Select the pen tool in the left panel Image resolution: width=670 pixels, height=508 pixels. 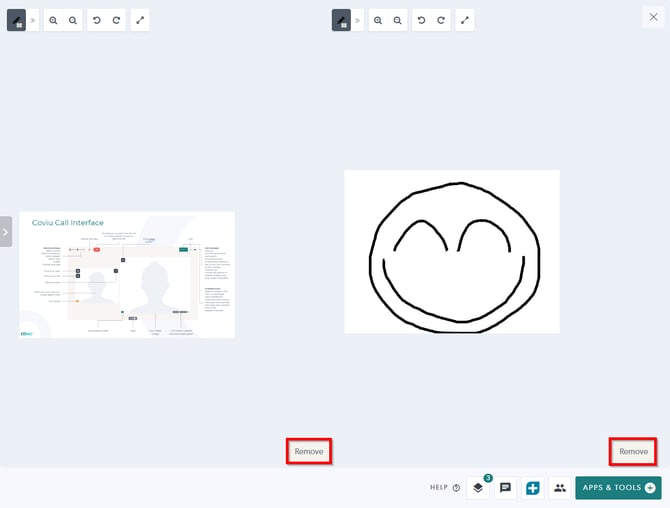click(x=16, y=20)
